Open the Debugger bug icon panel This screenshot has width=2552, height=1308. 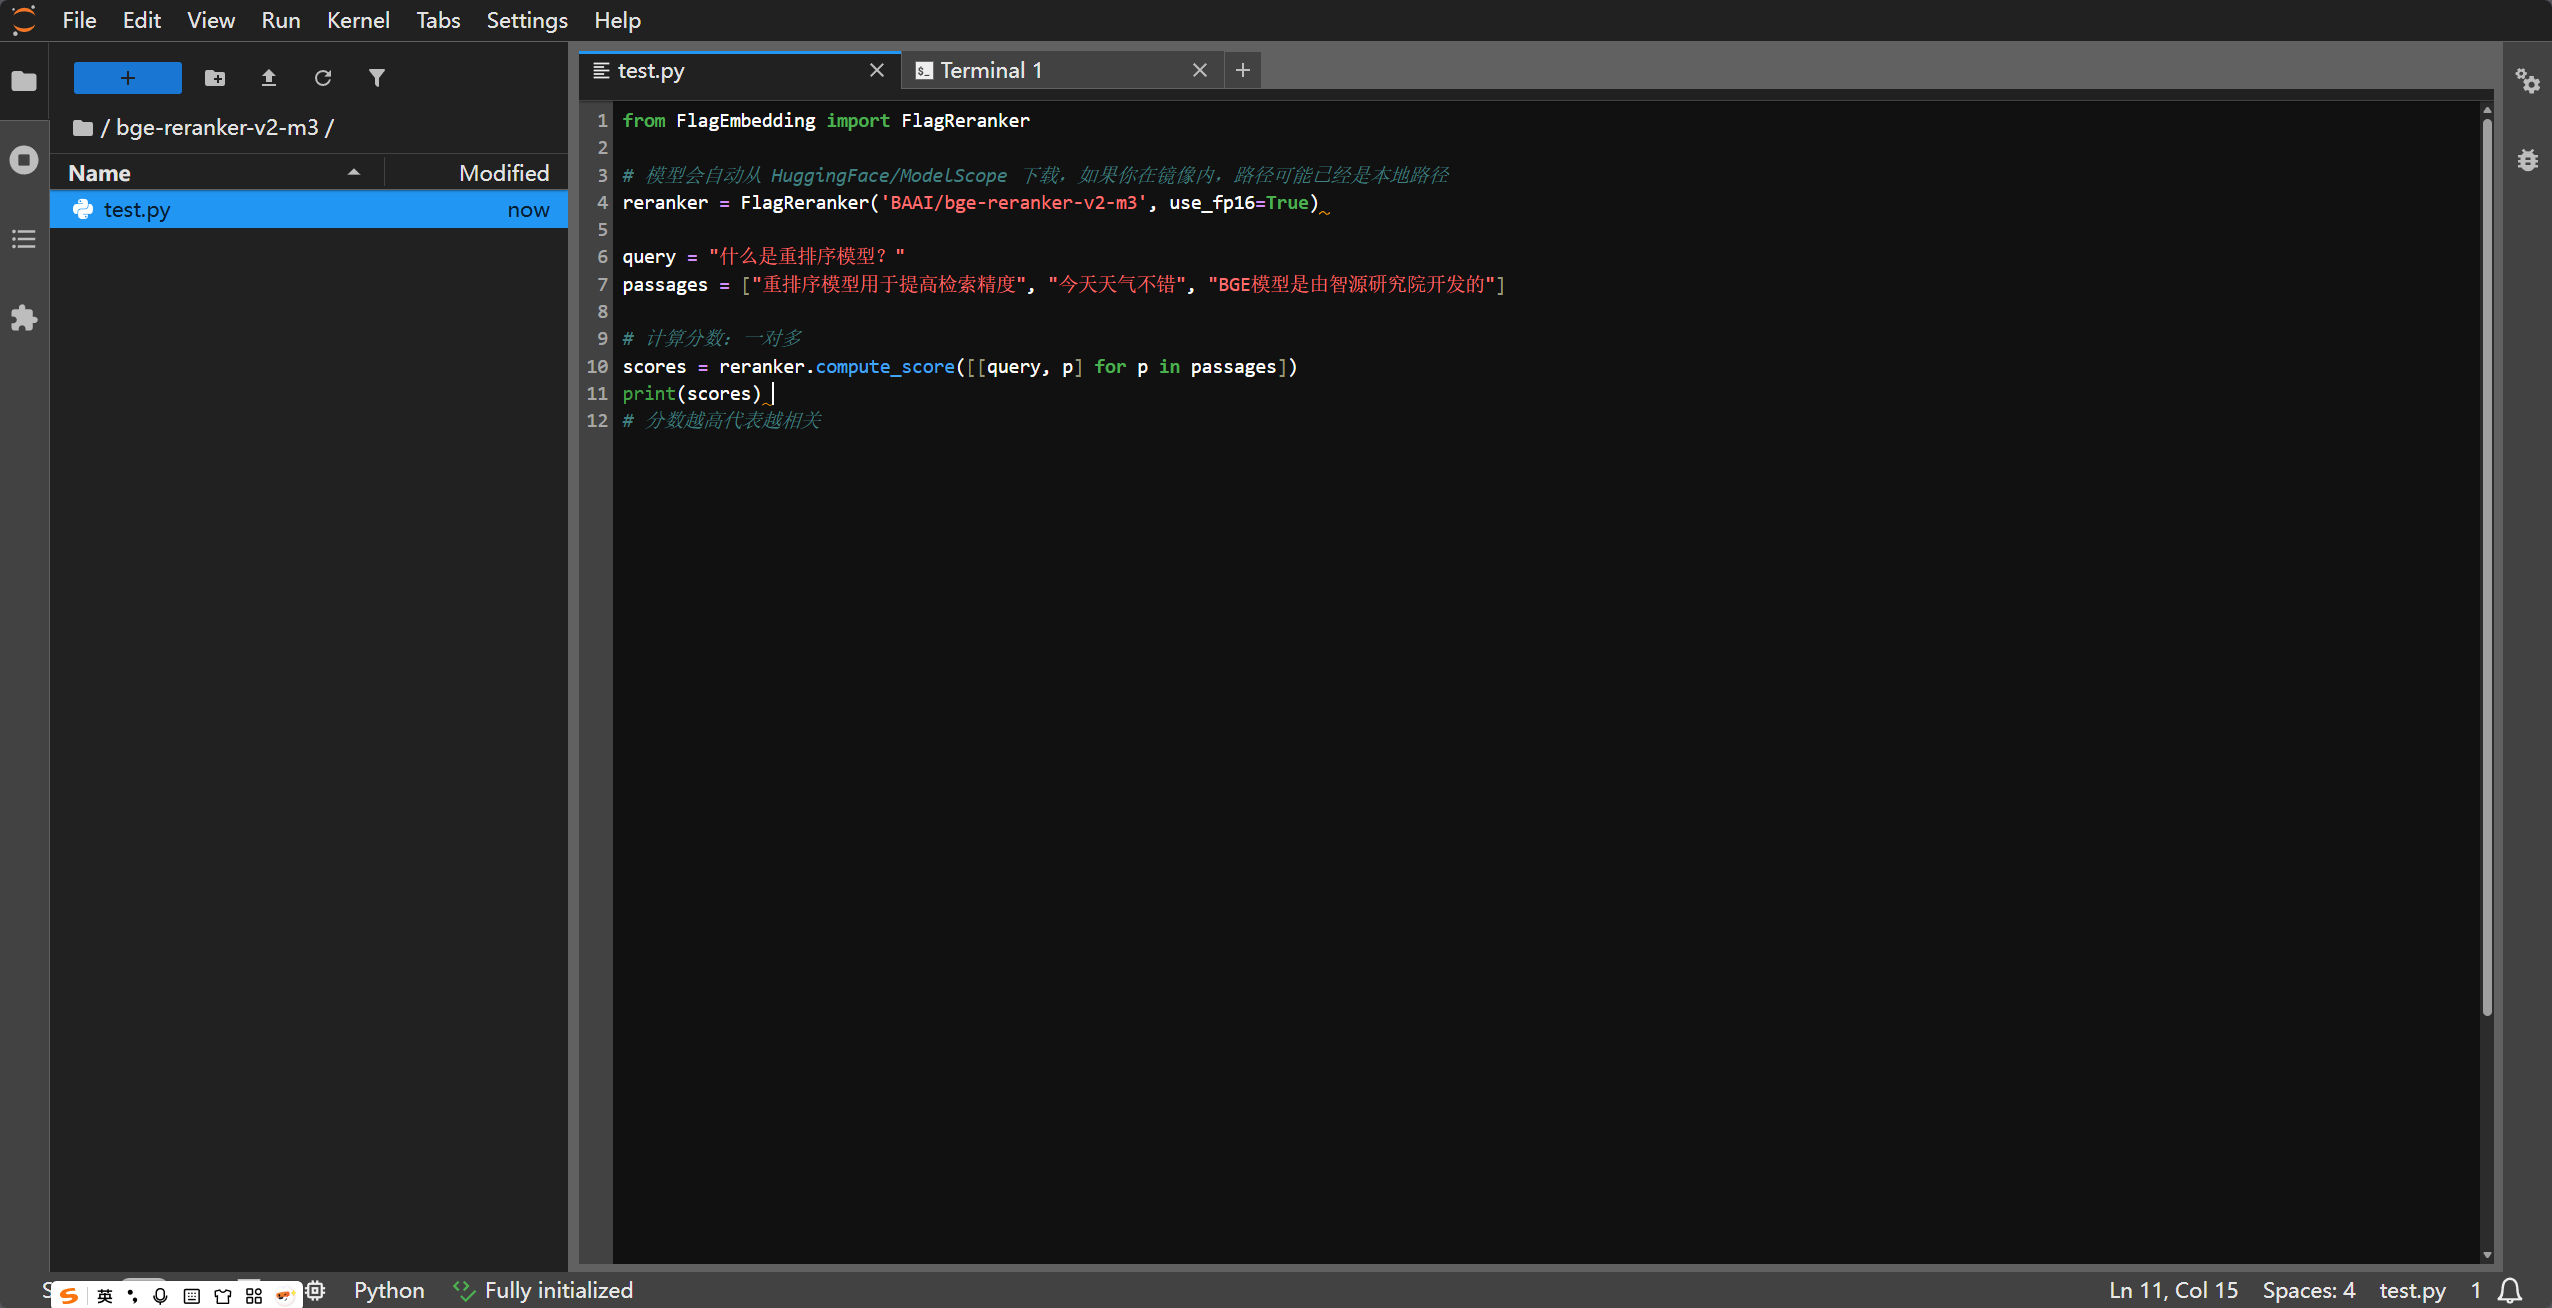pos(2527,160)
